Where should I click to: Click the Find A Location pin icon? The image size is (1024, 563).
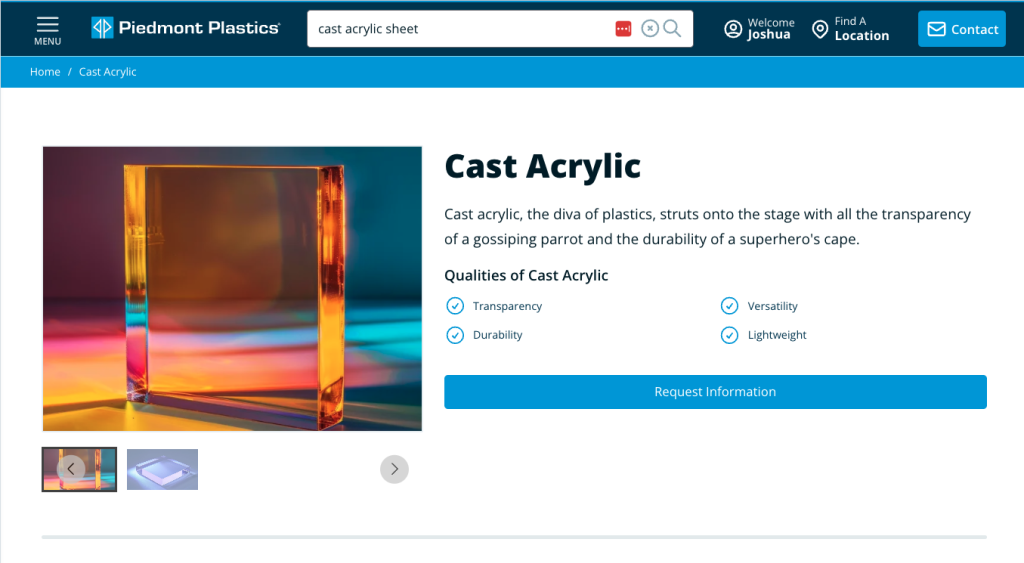pyautogui.click(x=820, y=29)
